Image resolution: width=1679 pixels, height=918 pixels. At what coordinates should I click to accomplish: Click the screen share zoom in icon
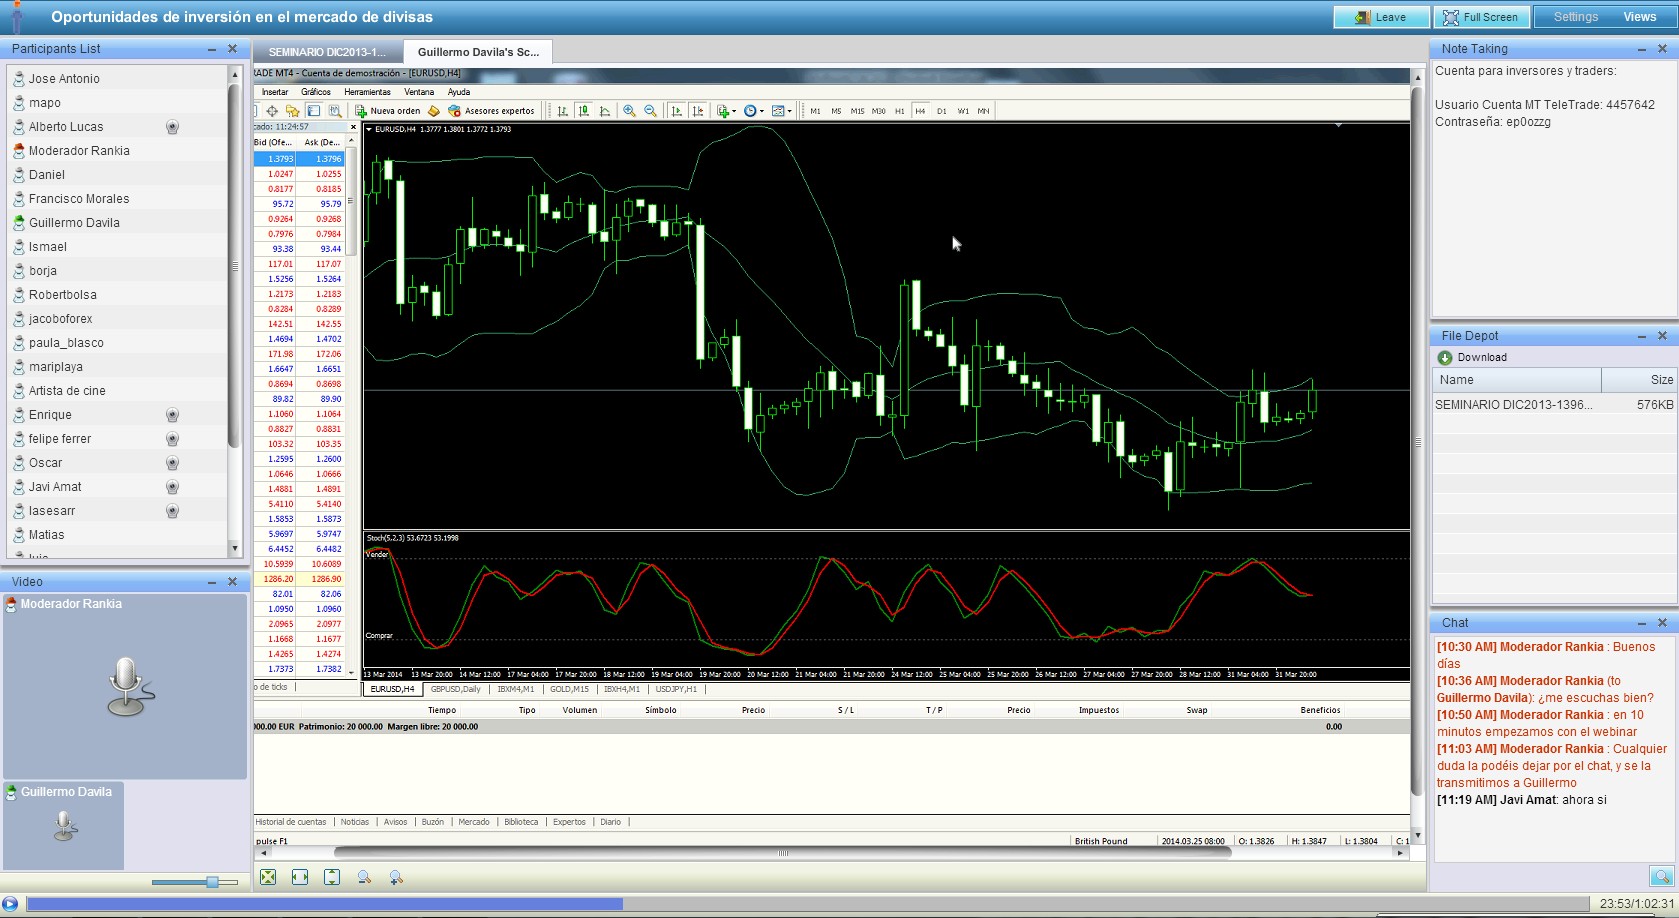pos(396,877)
